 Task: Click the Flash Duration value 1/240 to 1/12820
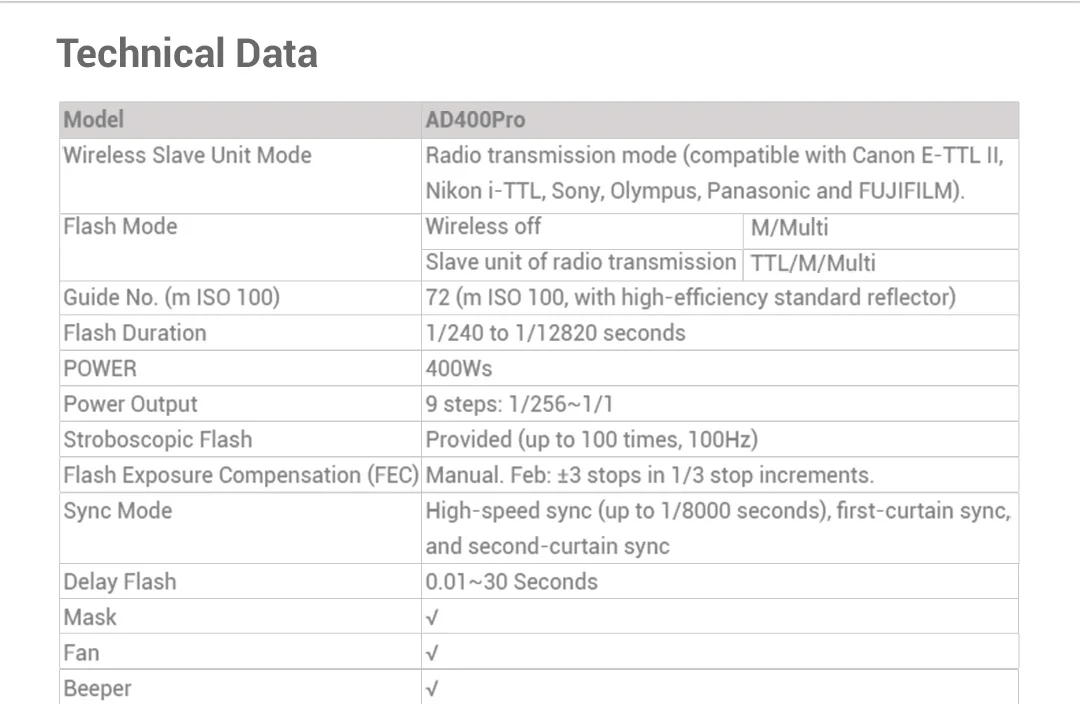coord(555,333)
